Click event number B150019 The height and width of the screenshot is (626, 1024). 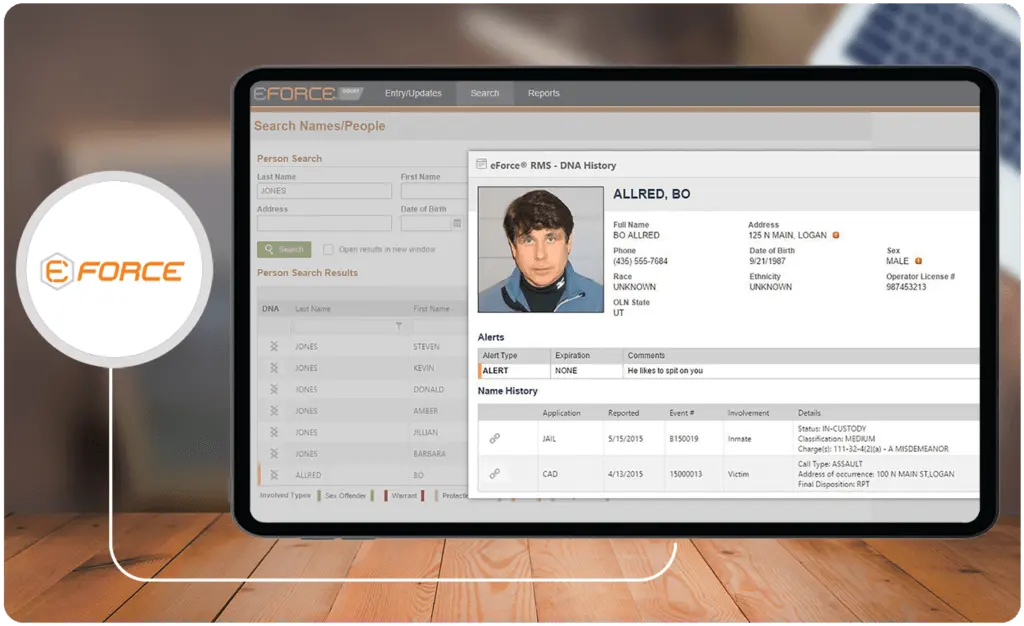point(683,439)
